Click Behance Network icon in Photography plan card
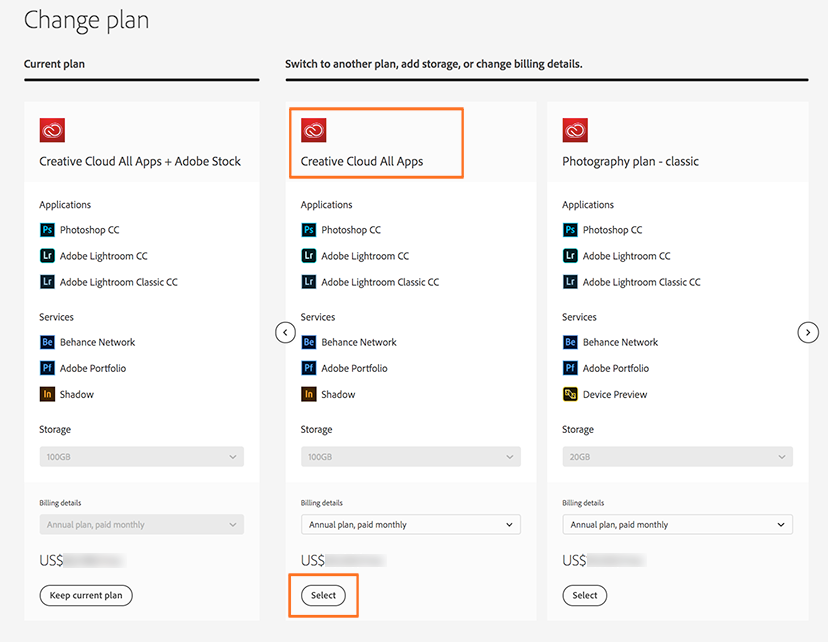The height and width of the screenshot is (642, 828). click(x=570, y=342)
